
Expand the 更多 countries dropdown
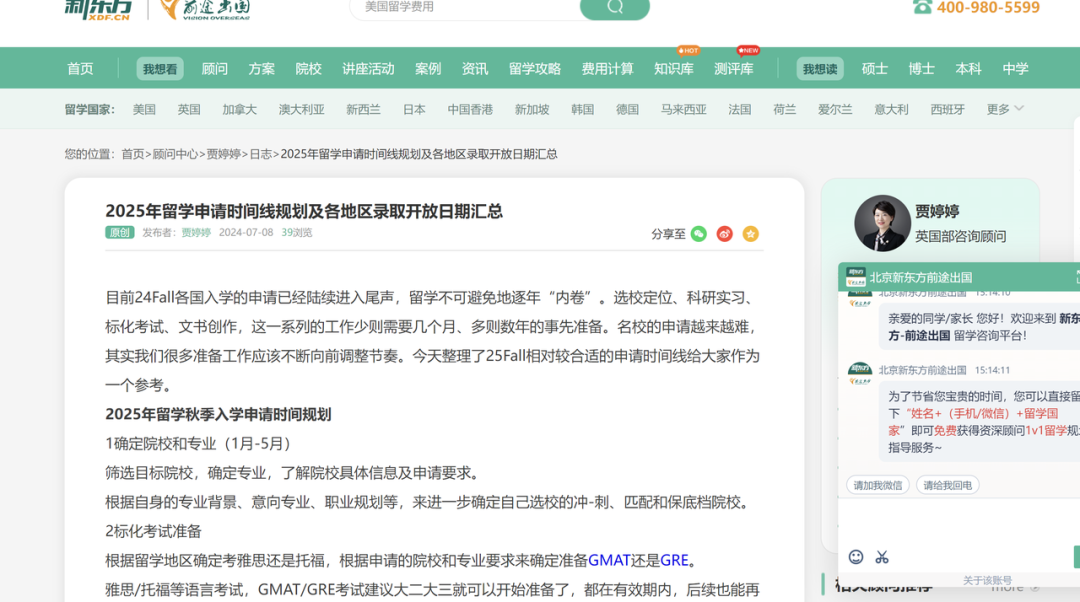point(1001,109)
